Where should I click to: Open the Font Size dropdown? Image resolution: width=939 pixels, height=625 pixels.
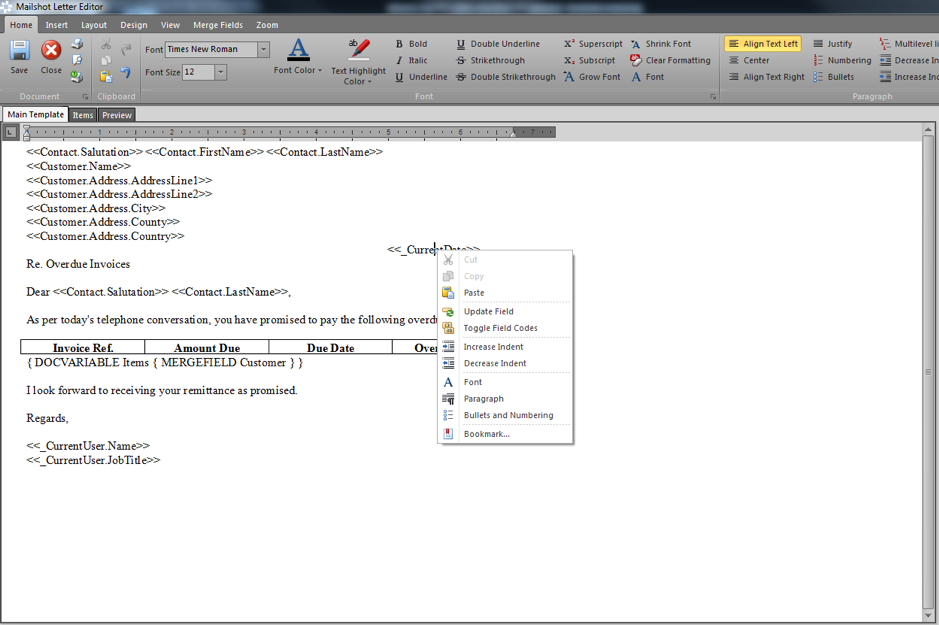click(x=220, y=71)
